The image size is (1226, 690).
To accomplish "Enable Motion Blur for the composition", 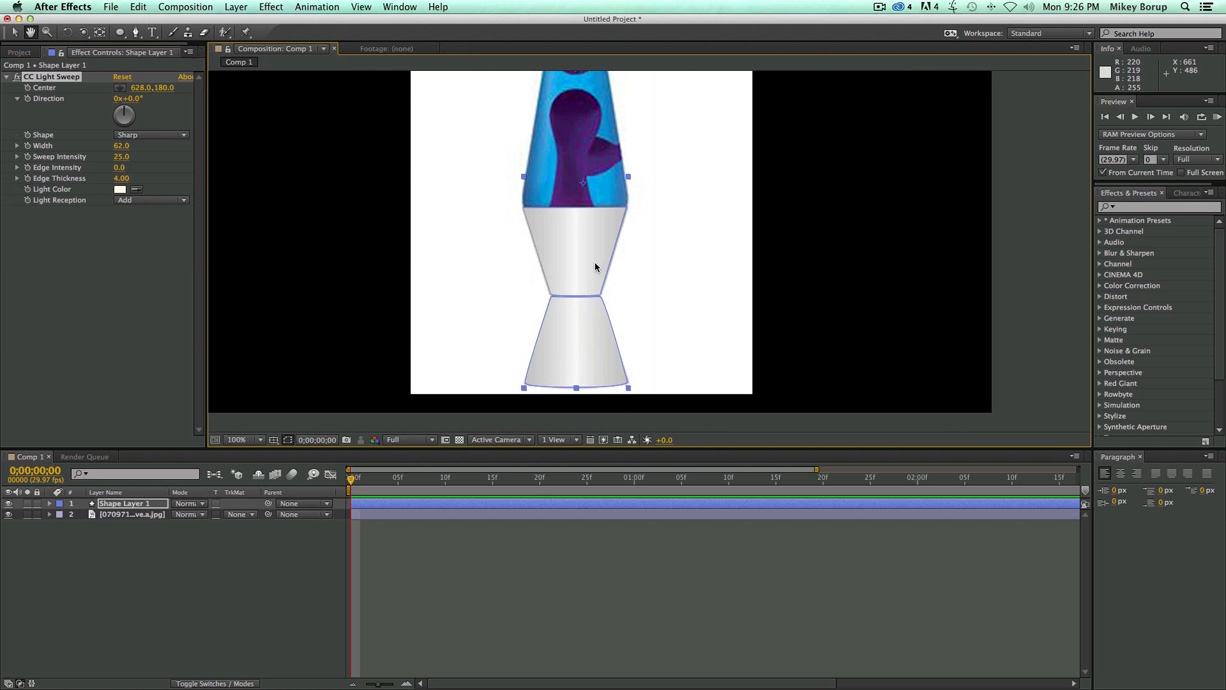I will [x=291, y=473].
